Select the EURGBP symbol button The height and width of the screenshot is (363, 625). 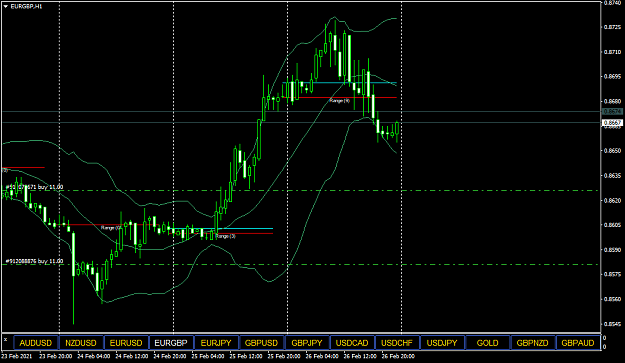coord(171,343)
